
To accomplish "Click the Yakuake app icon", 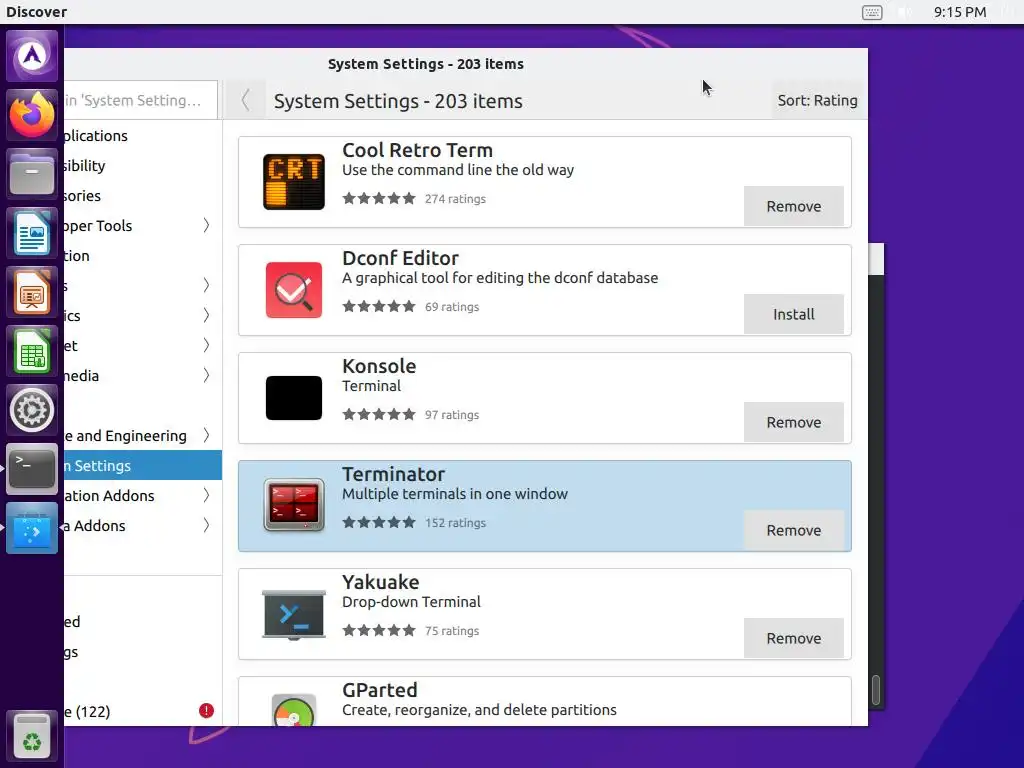I will (x=294, y=614).
